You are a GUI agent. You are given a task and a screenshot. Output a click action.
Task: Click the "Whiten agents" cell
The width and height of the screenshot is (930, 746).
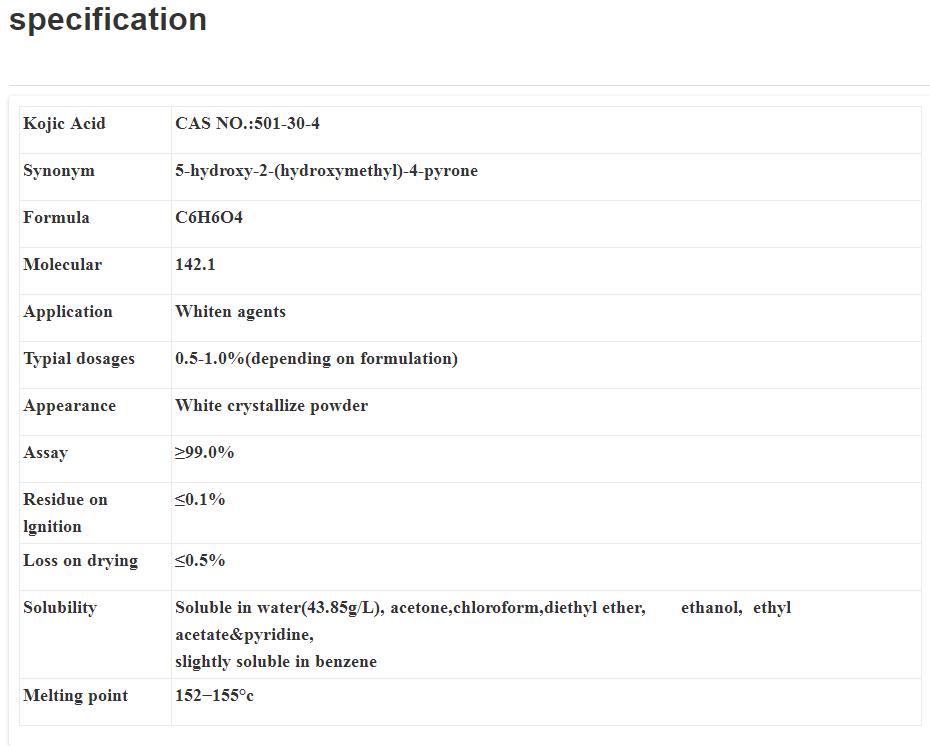click(230, 312)
